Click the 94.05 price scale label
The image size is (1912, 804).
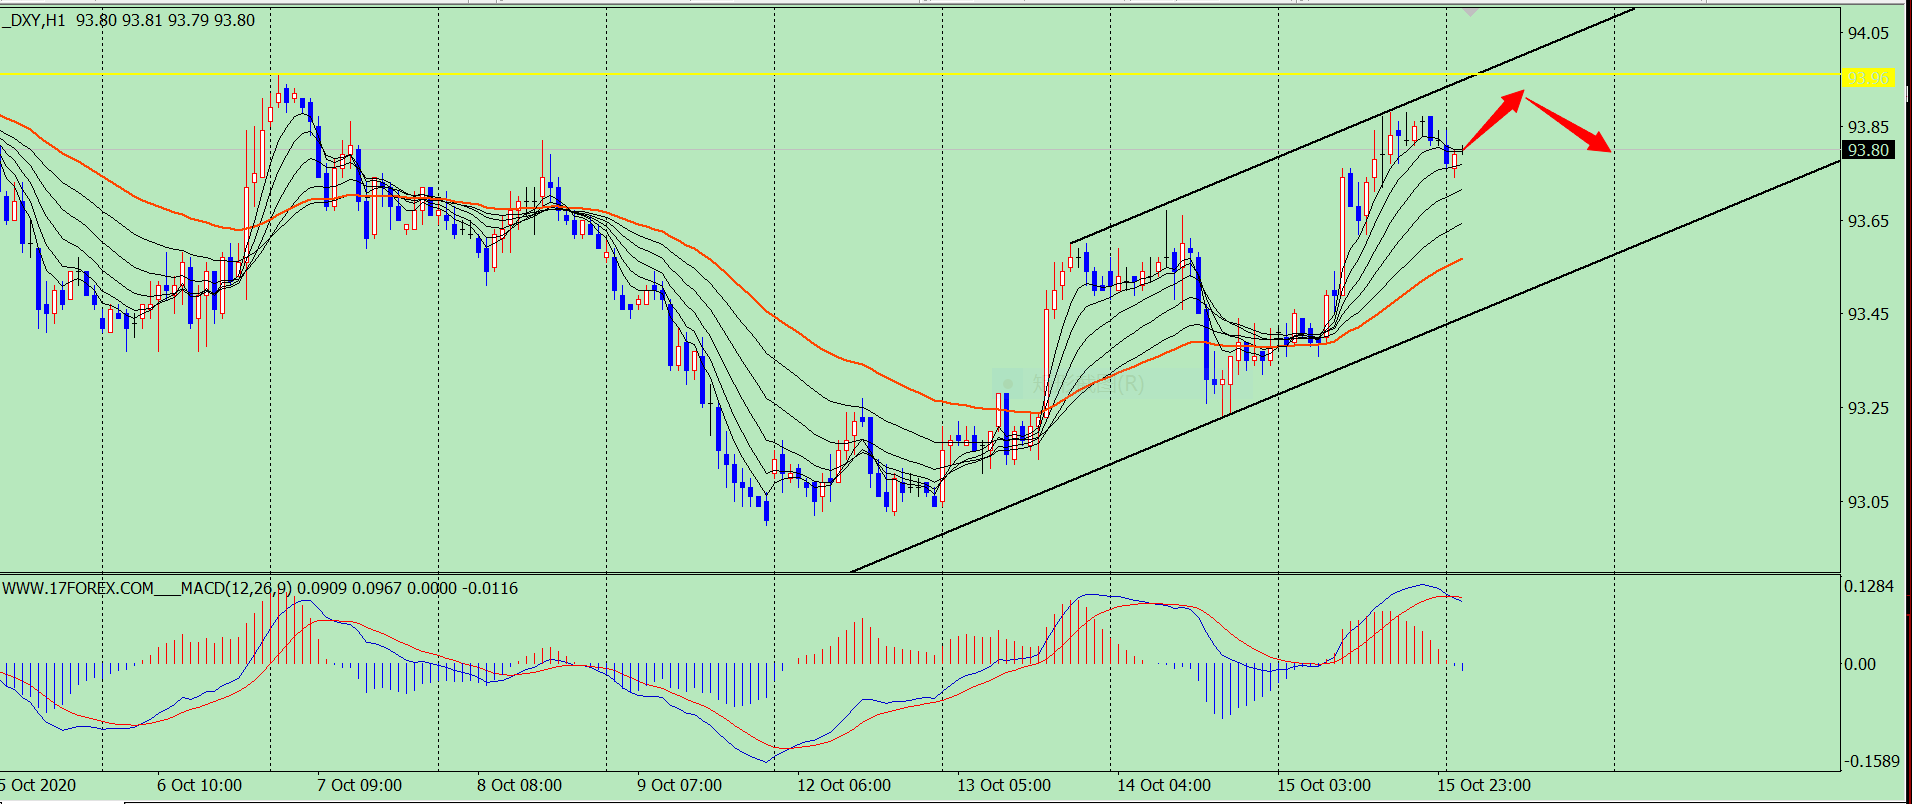[1868, 33]
